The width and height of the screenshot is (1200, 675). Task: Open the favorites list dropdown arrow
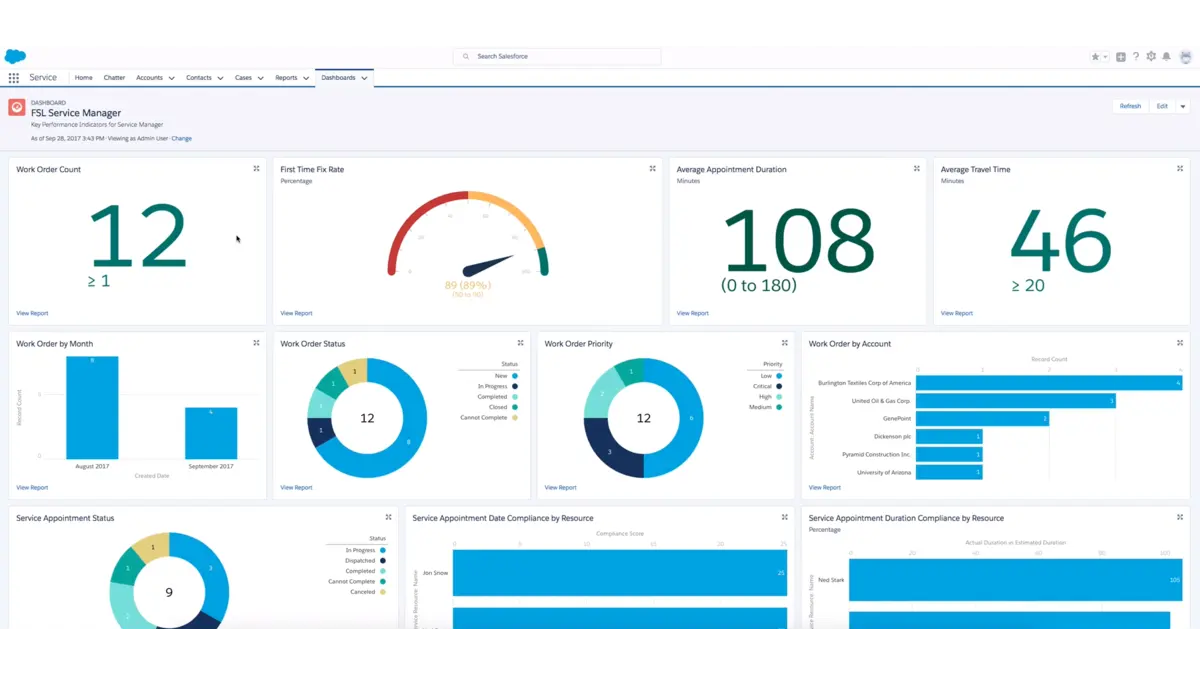[1105, 57]
